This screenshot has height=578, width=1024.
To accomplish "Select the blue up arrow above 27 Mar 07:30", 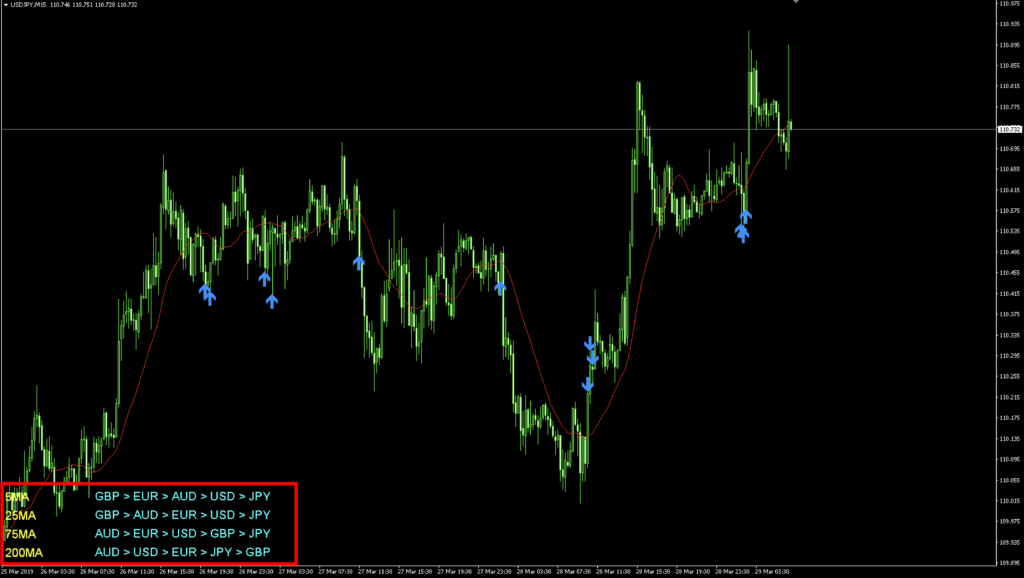I will pos(359,262).
